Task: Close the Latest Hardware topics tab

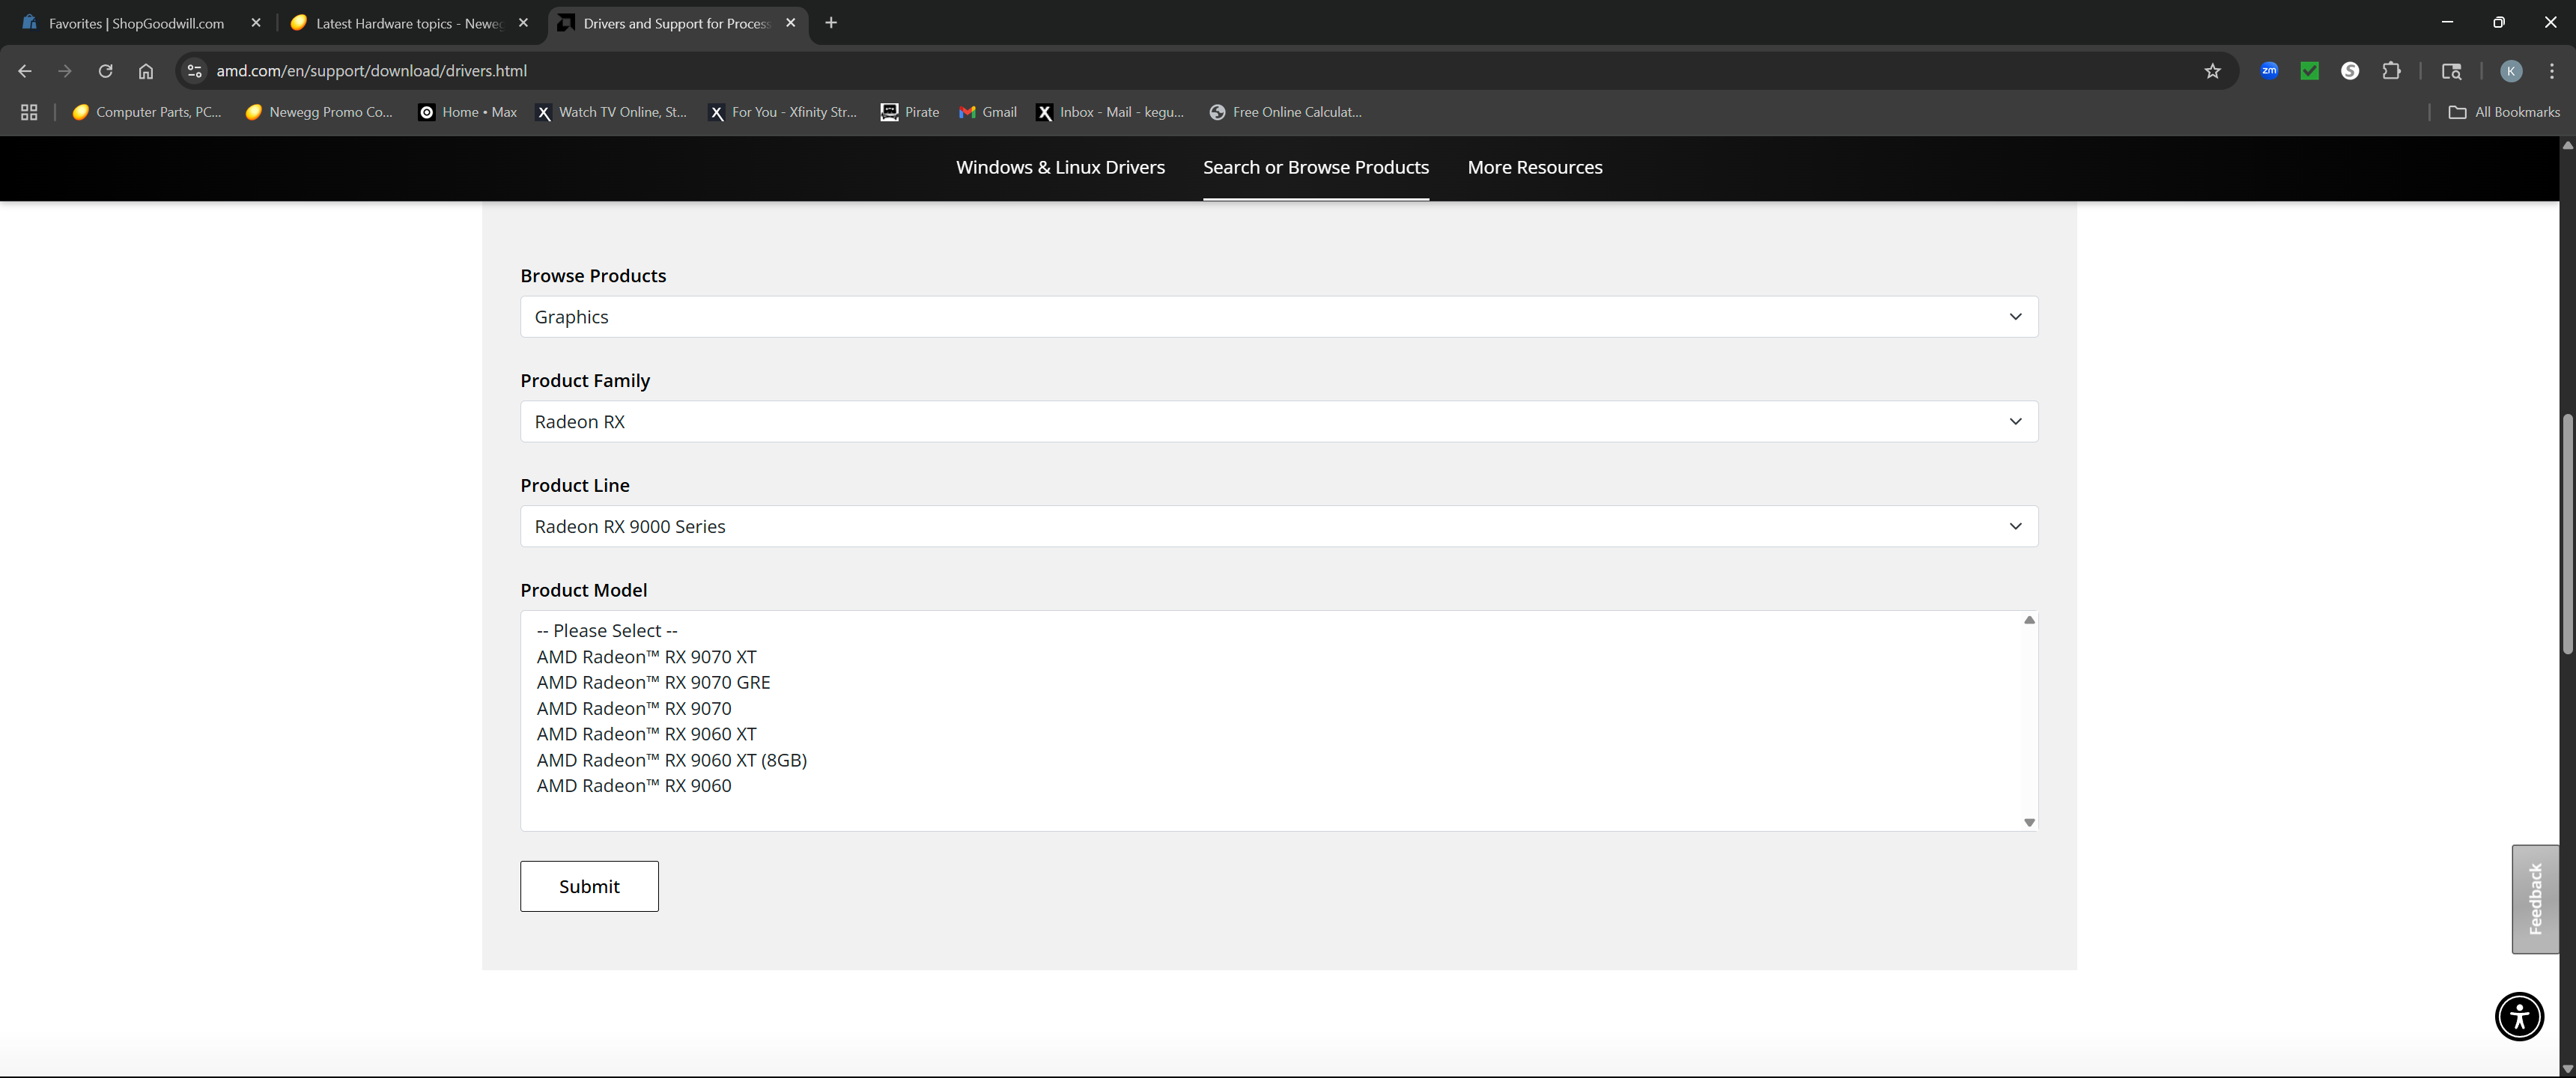Action: 523,23
